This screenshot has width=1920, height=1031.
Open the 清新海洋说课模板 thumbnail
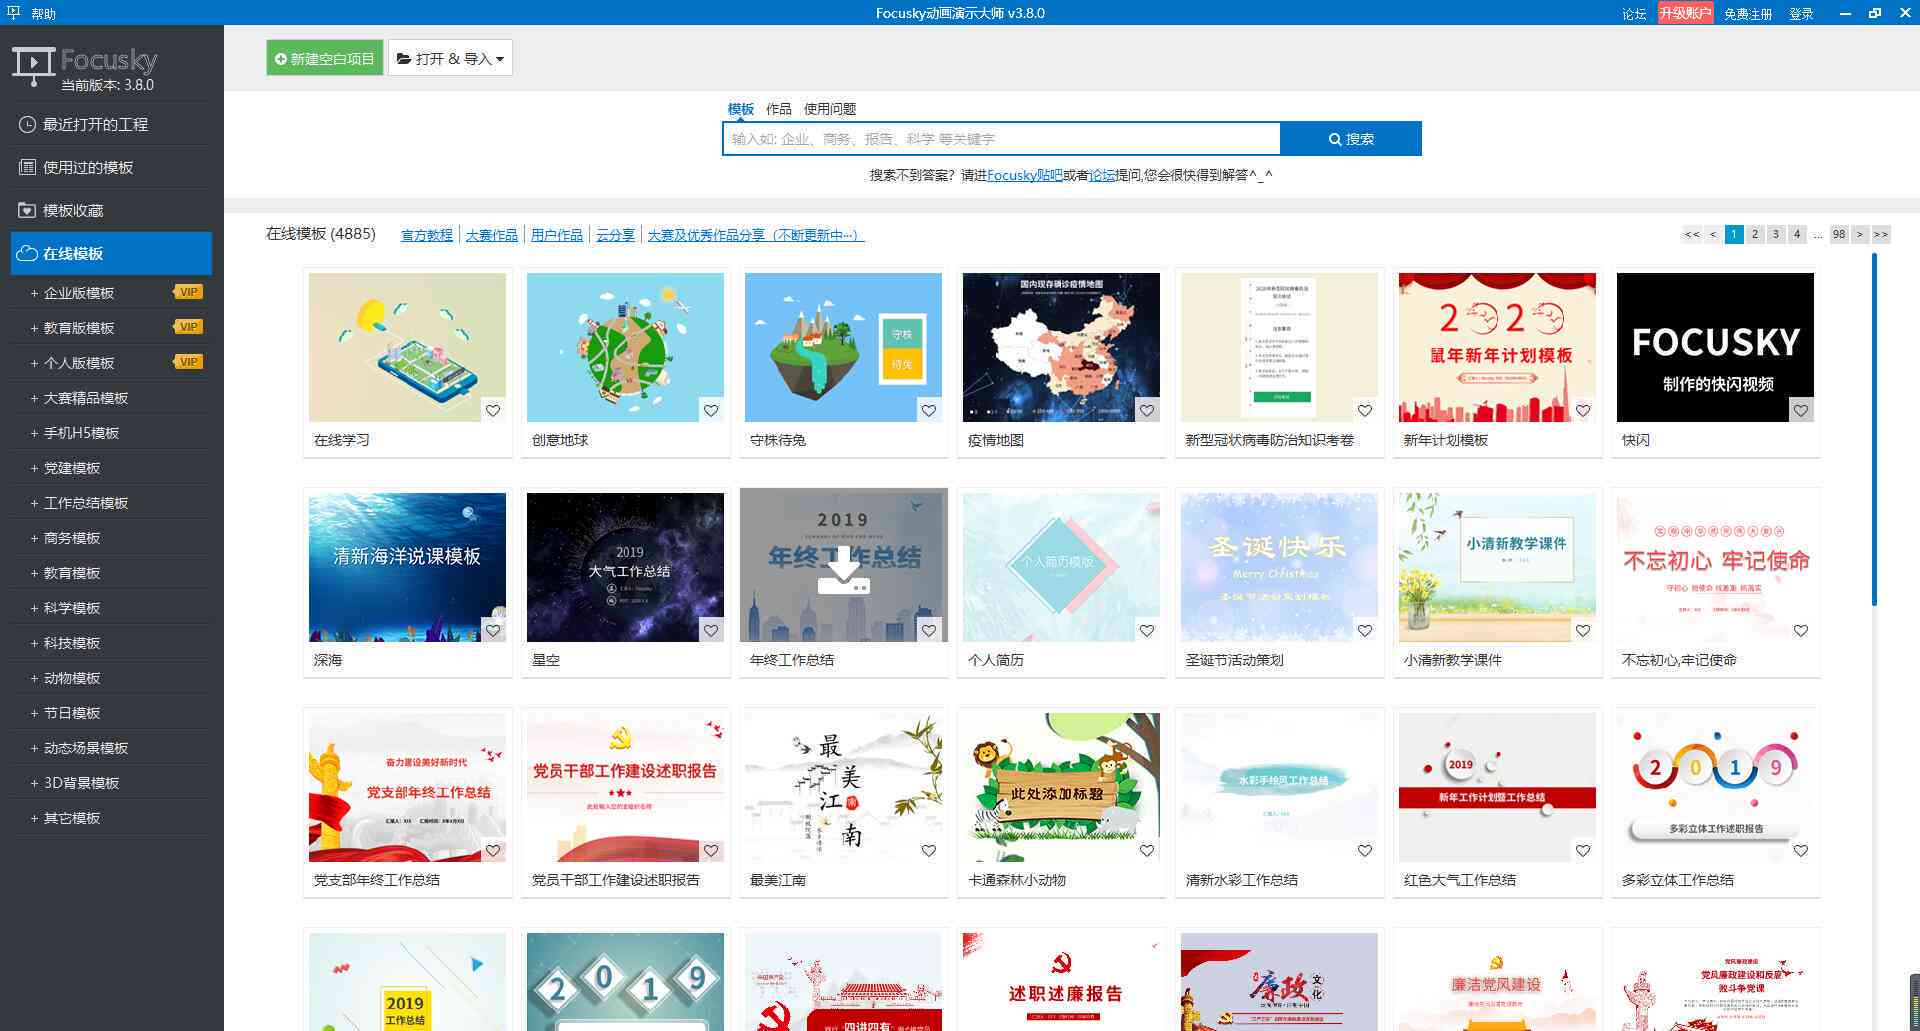pos(407,567)
